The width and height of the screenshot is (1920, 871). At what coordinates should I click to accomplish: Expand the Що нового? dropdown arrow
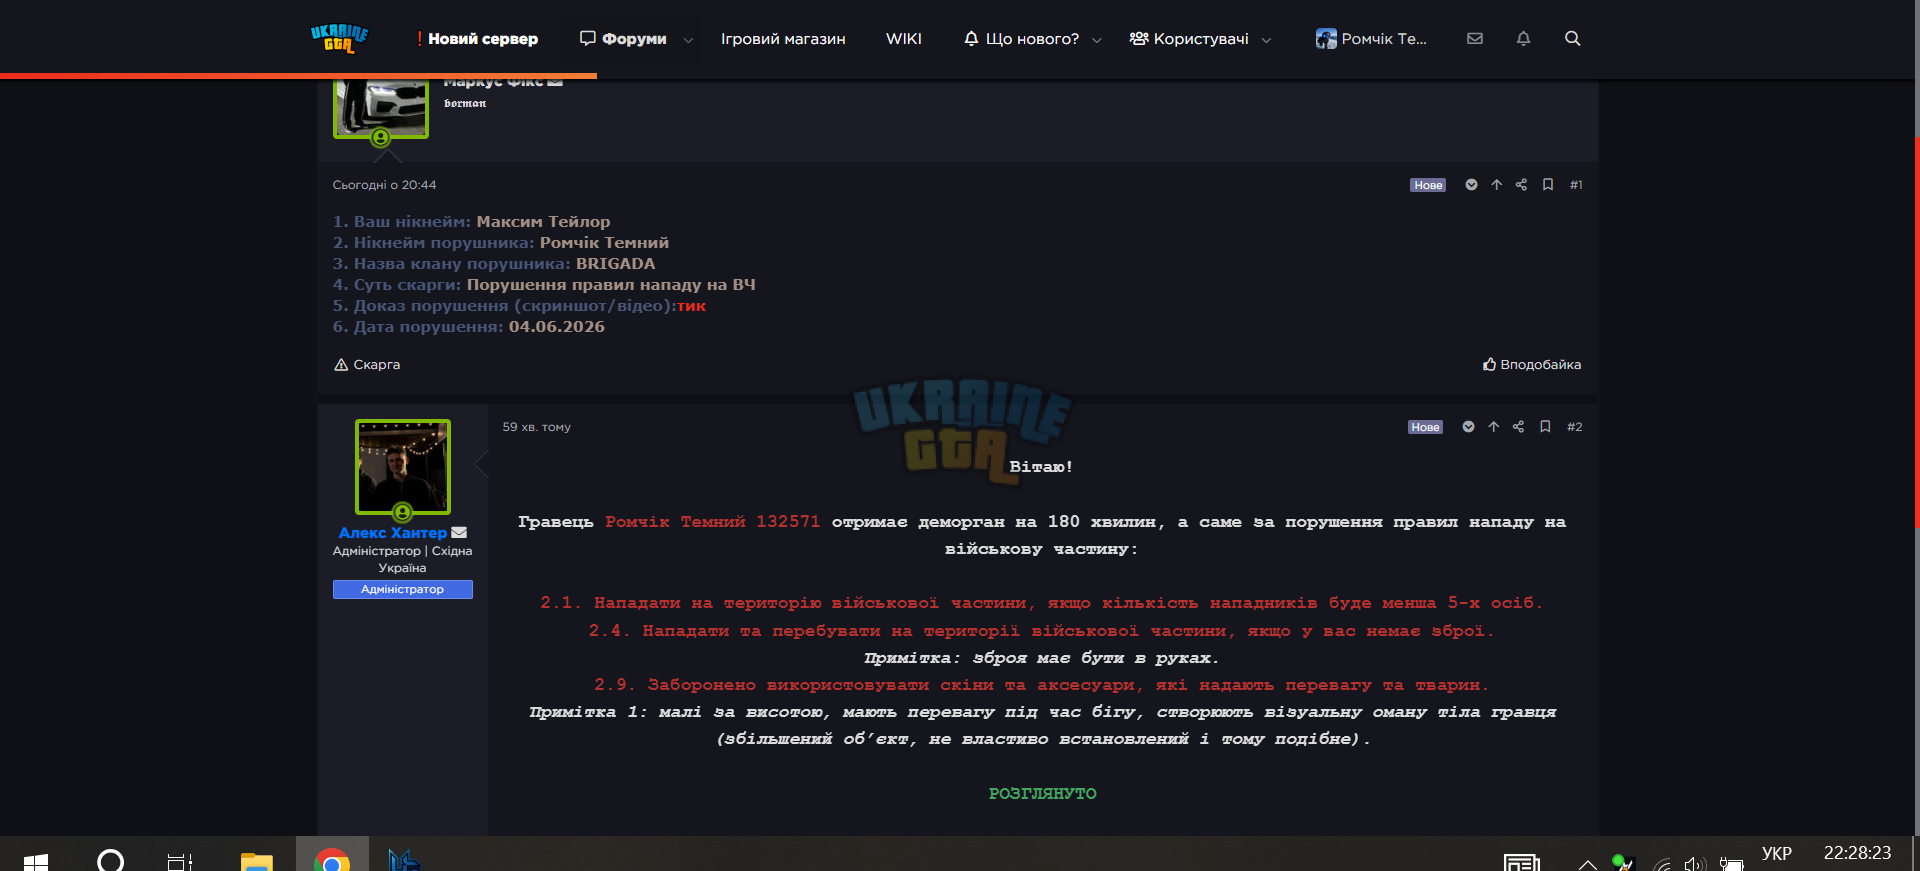coord(1097,40)
